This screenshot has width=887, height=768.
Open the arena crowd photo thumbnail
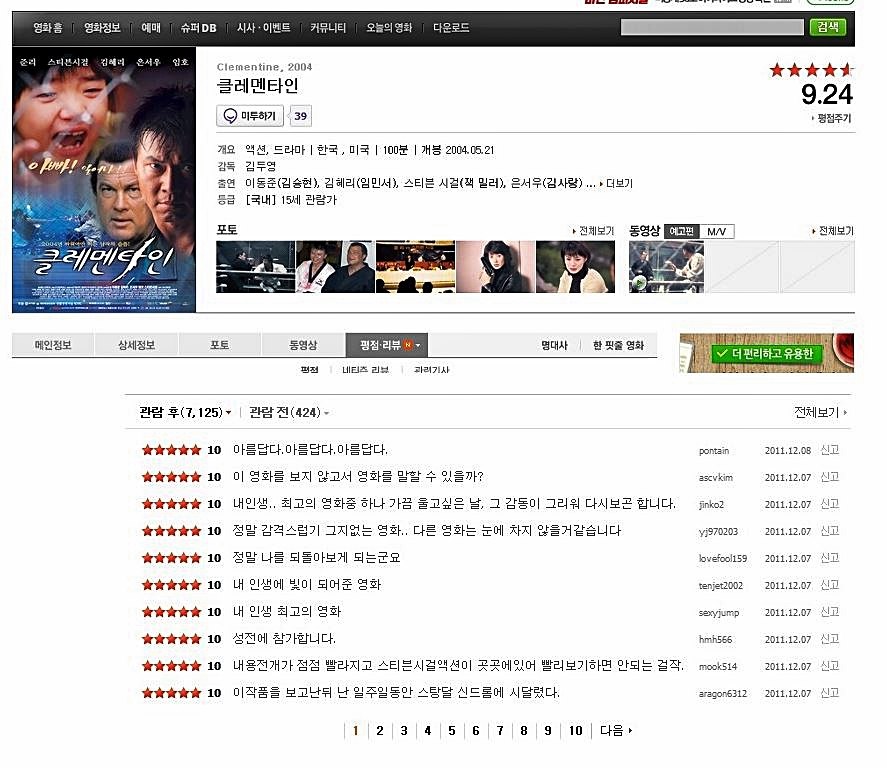click(415, 266)
